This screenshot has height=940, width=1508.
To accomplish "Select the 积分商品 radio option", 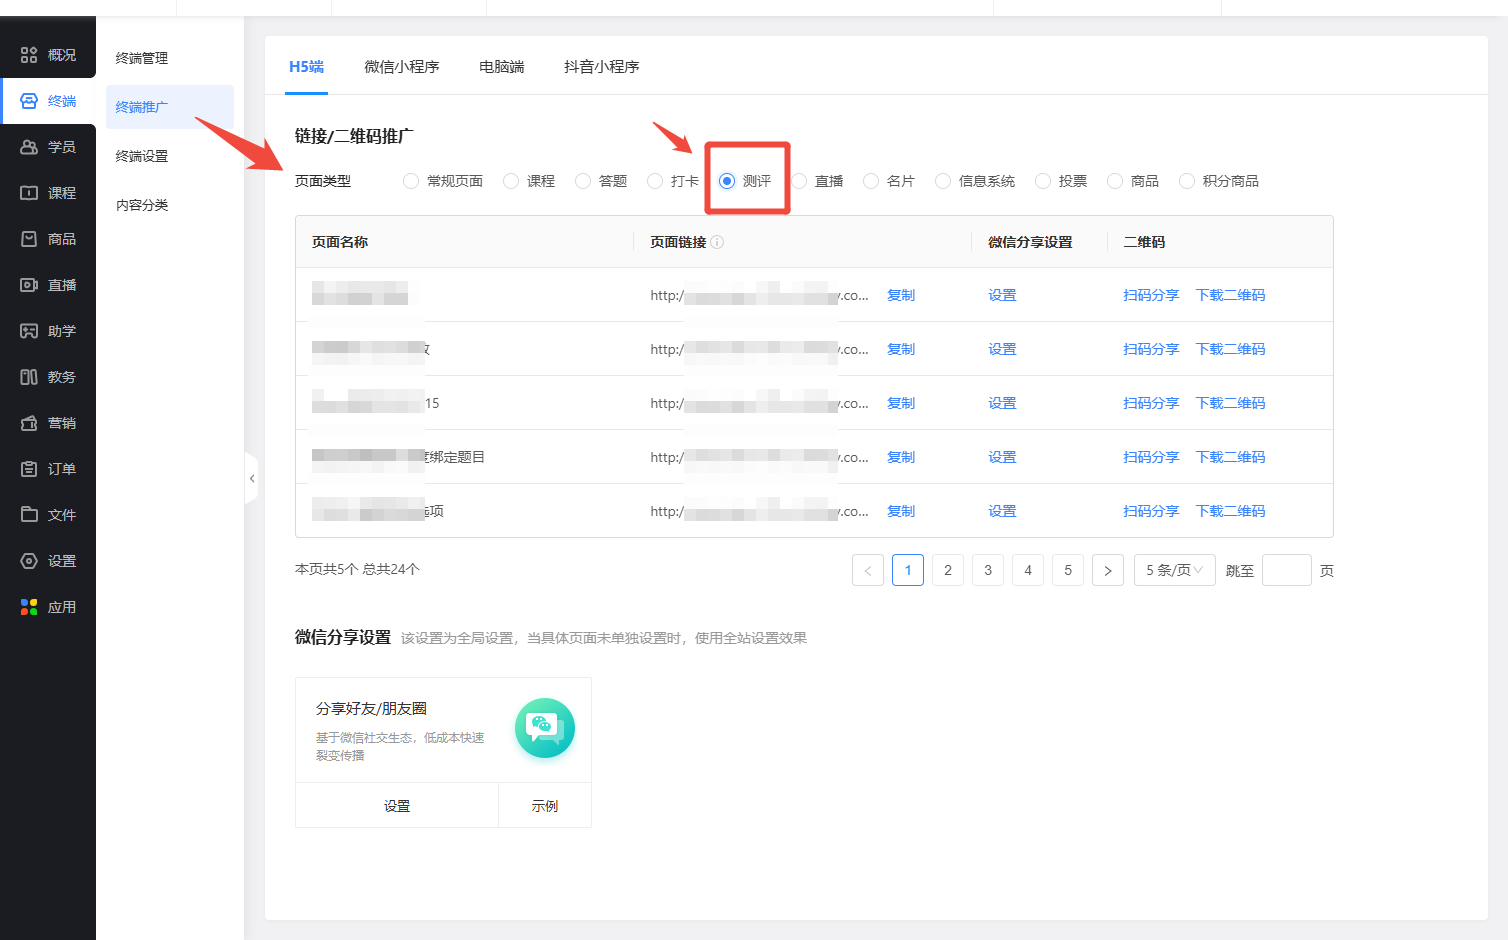I will click(1187, 181).
